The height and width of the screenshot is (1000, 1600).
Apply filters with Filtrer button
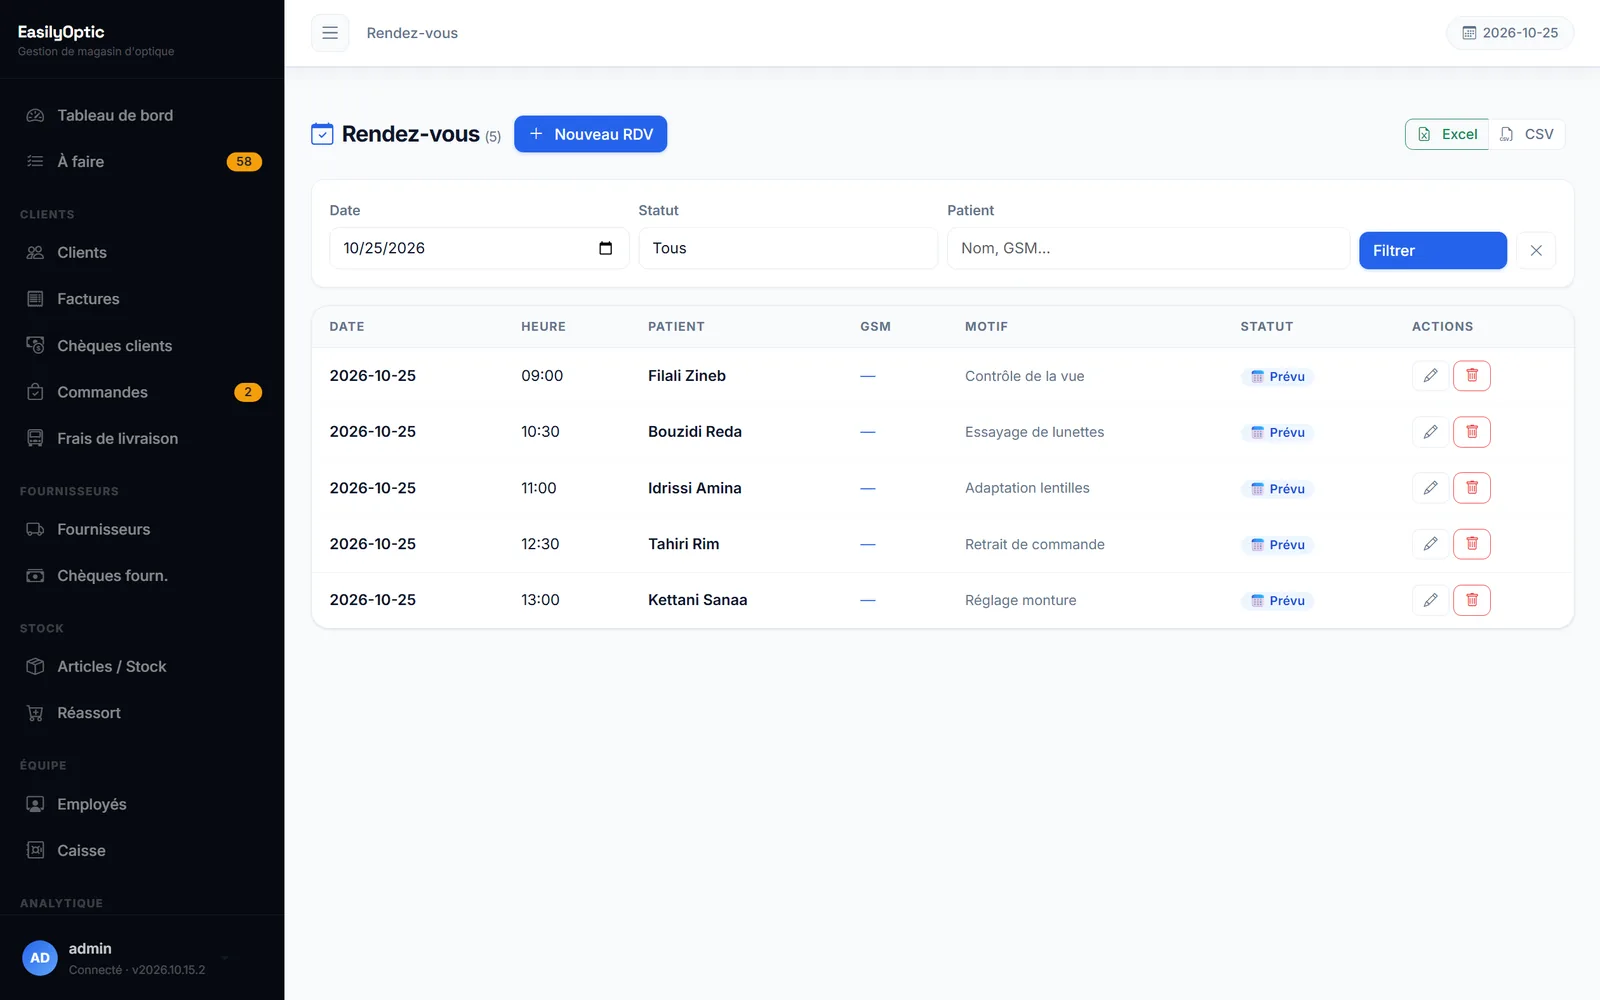pyautogui.click(x=1432, y=250)
